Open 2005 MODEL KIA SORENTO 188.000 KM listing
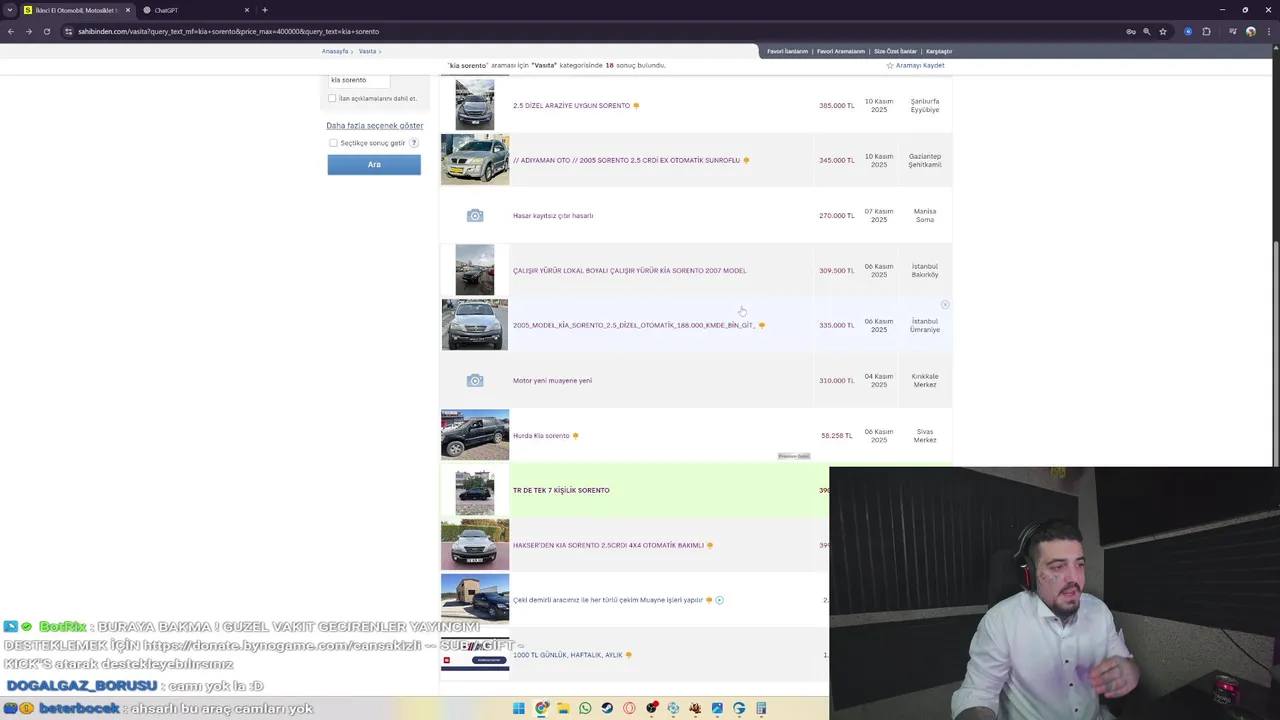The width and height of the screenshot is (1280, 720). [x=634, y=325]
